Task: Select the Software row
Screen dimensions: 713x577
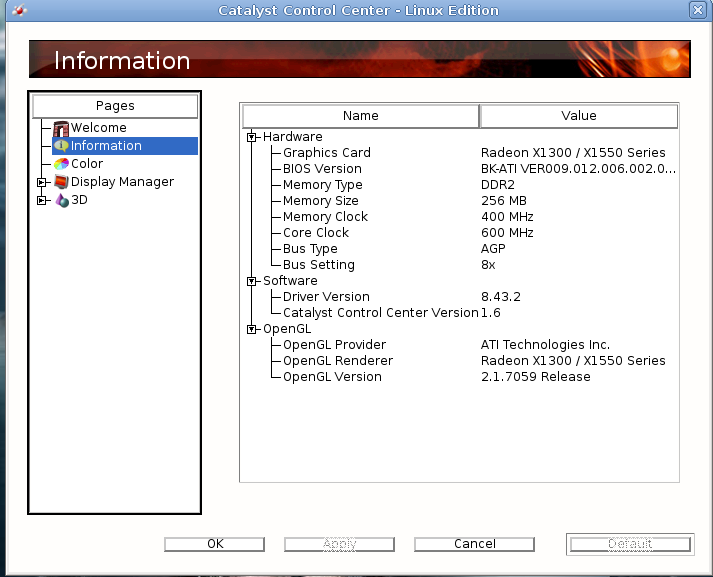Action: pos(460,281)
